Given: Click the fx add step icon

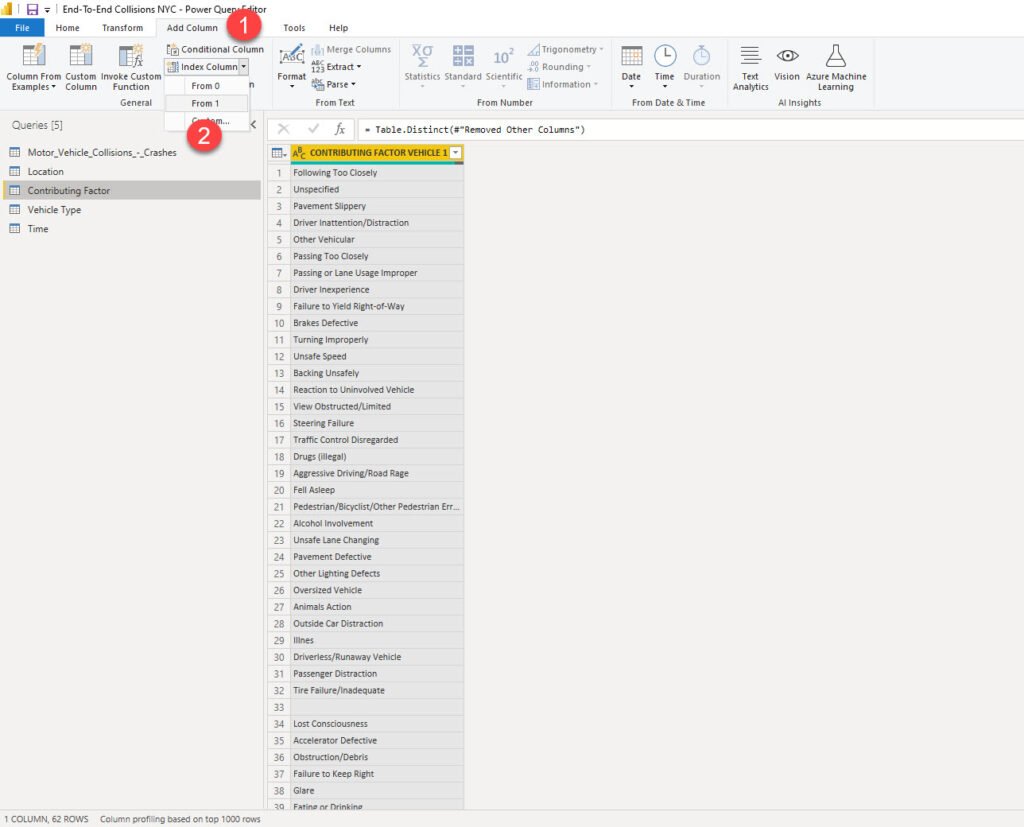Looking at the screenshot, I should 340,129.
